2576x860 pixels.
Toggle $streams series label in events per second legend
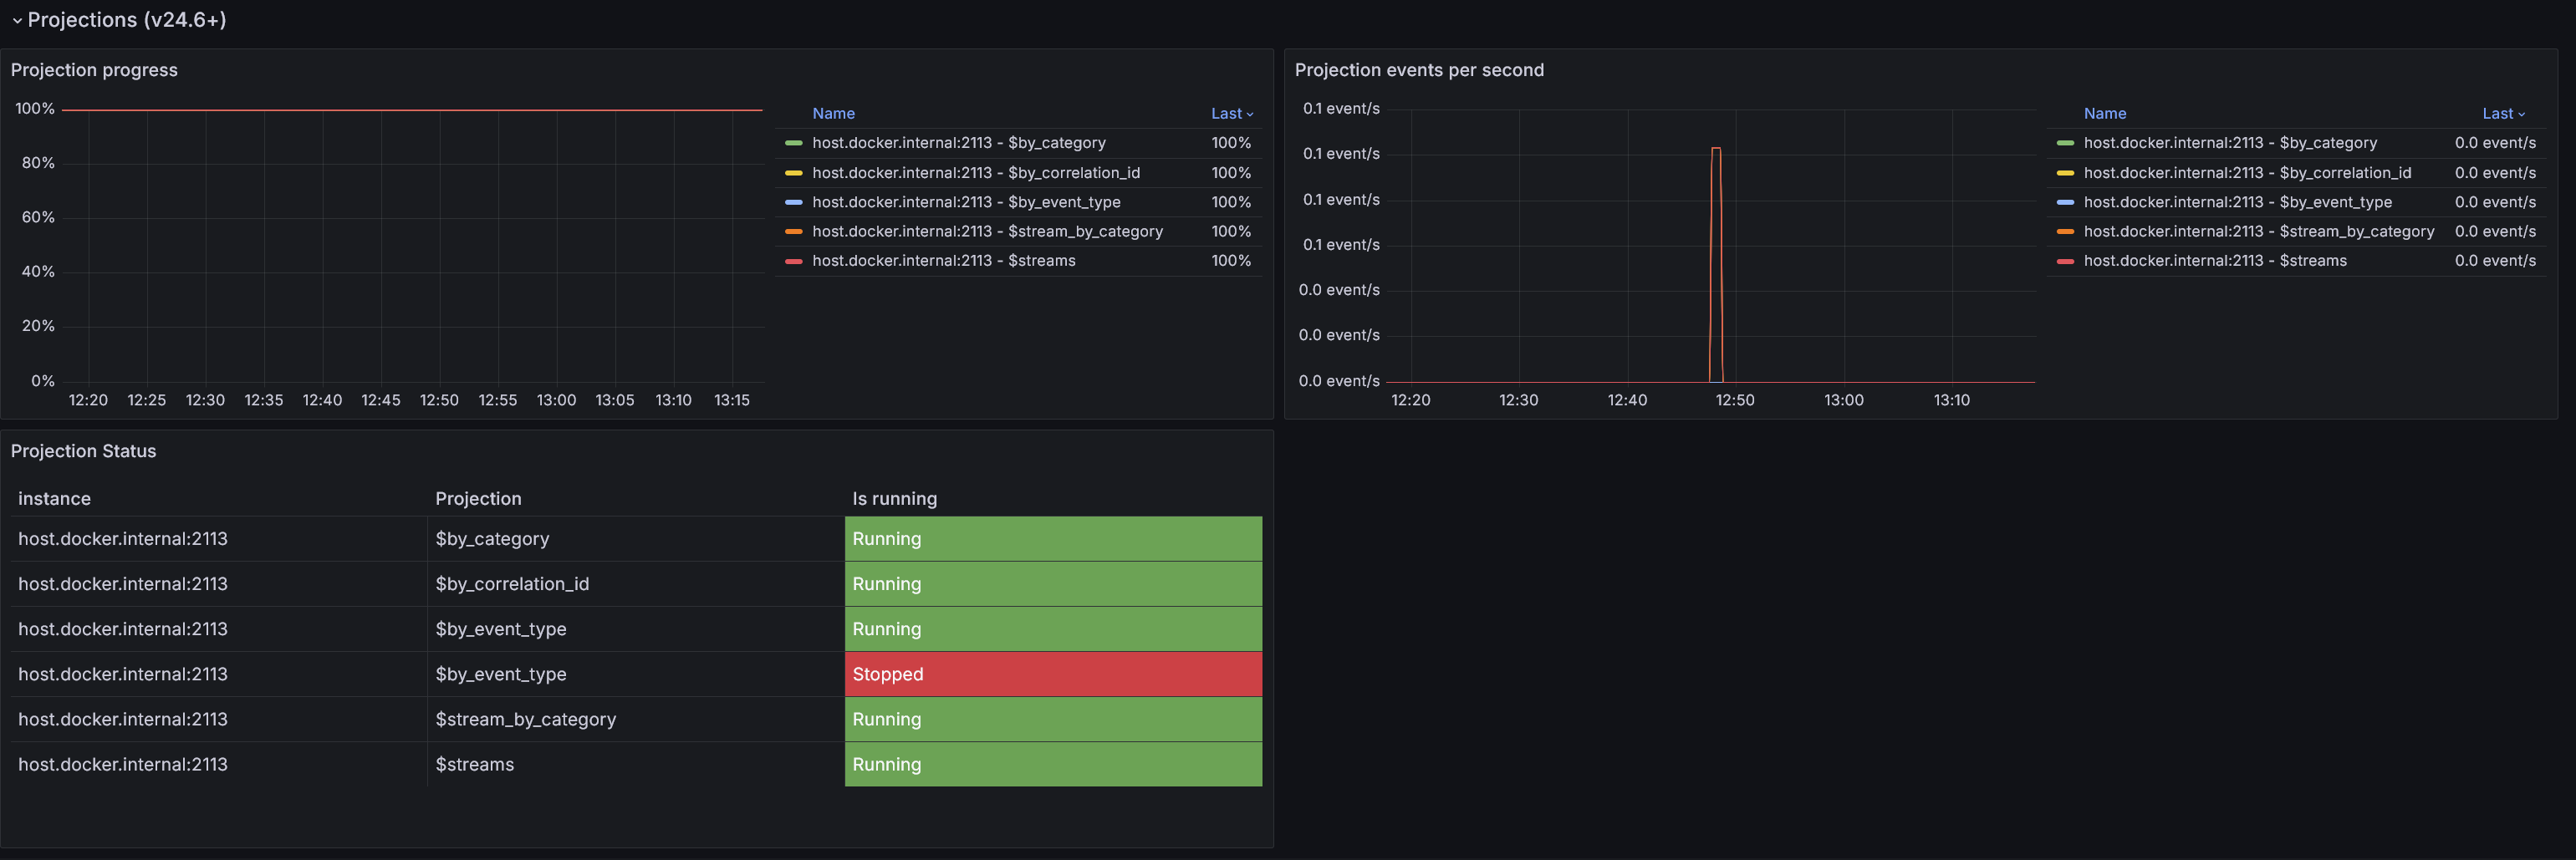coord(2214,261)
